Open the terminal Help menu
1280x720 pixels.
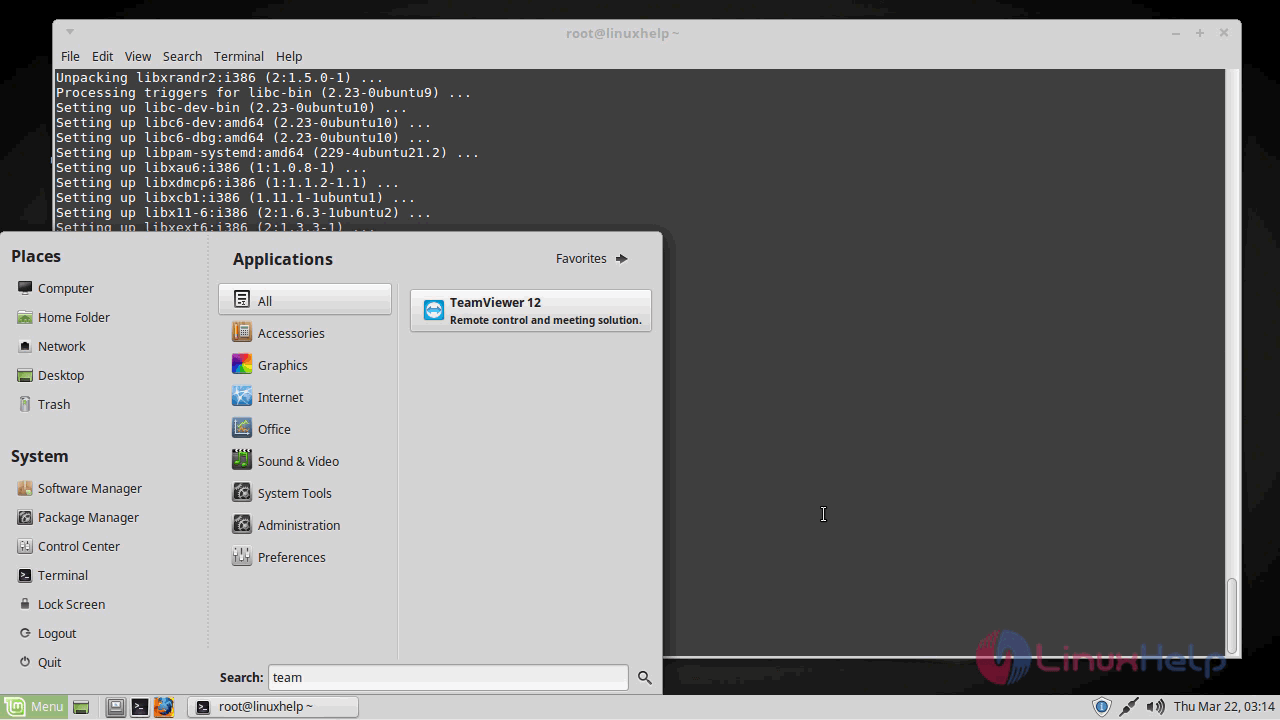click(x=289, y=56)
